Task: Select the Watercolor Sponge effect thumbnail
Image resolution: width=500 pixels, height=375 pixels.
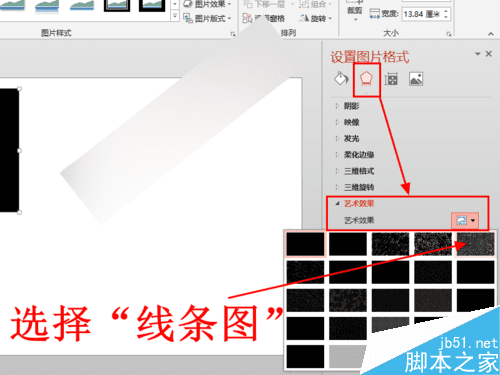Action: [x=348, y=300]
